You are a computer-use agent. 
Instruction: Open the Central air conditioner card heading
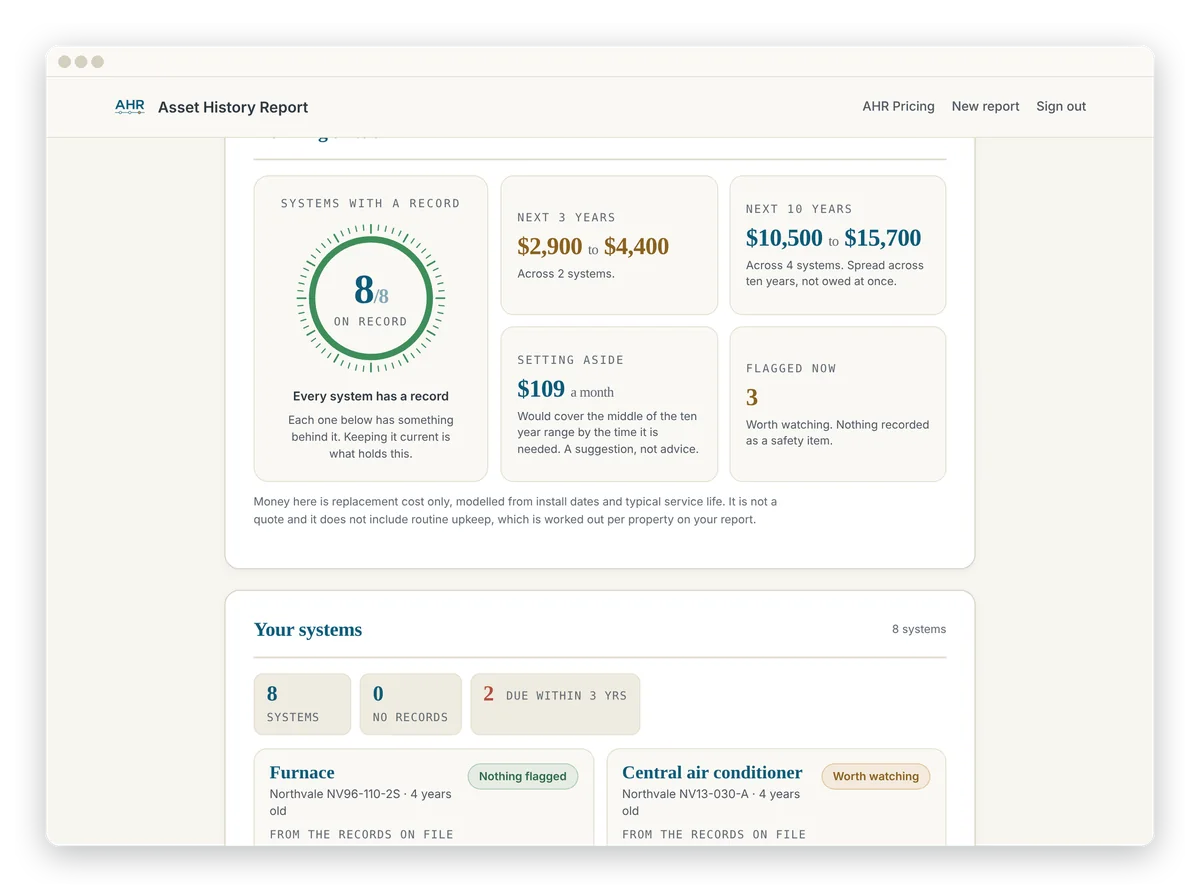pyautogui.click(x=712, y=772)
